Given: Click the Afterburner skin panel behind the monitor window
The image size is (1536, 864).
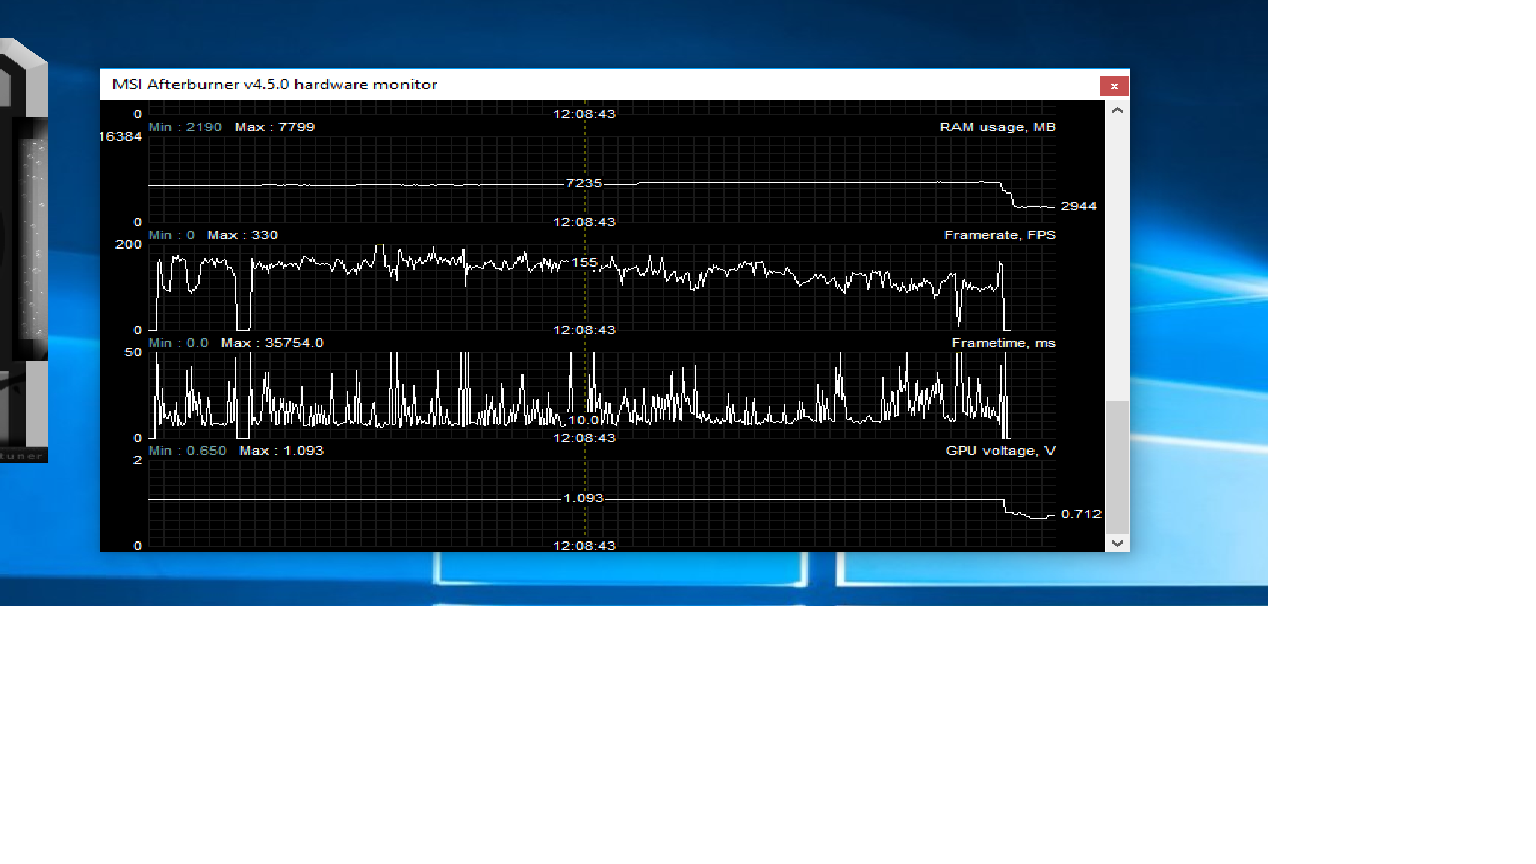Looking at the screenshot, I should 23,250.
